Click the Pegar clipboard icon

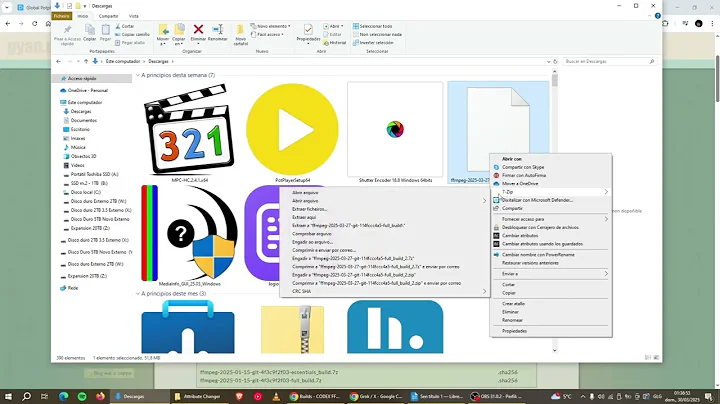pos(106,31)
